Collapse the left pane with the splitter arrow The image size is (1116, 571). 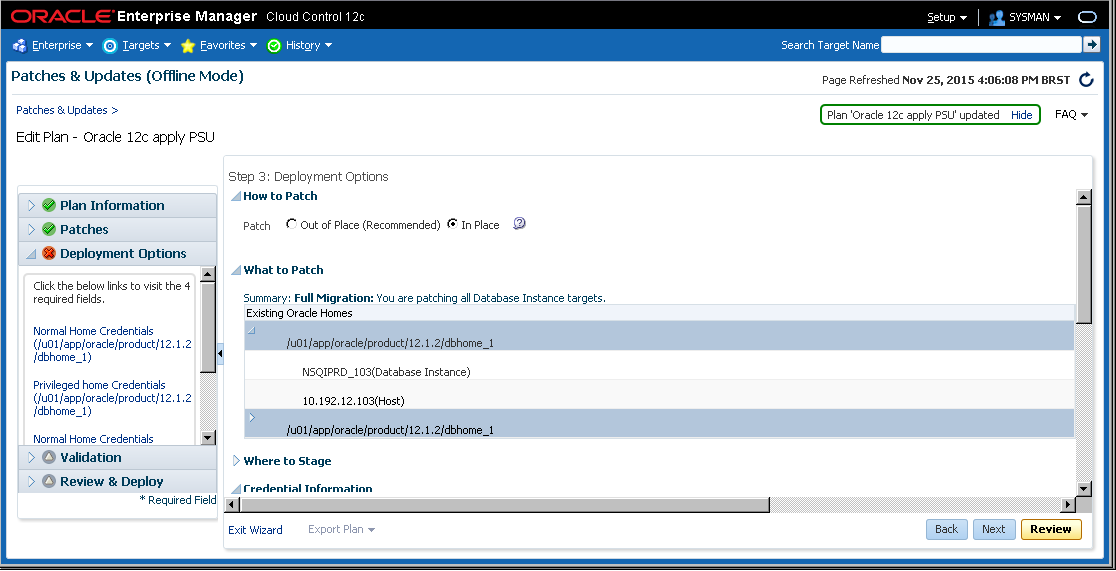pos(220,353)
